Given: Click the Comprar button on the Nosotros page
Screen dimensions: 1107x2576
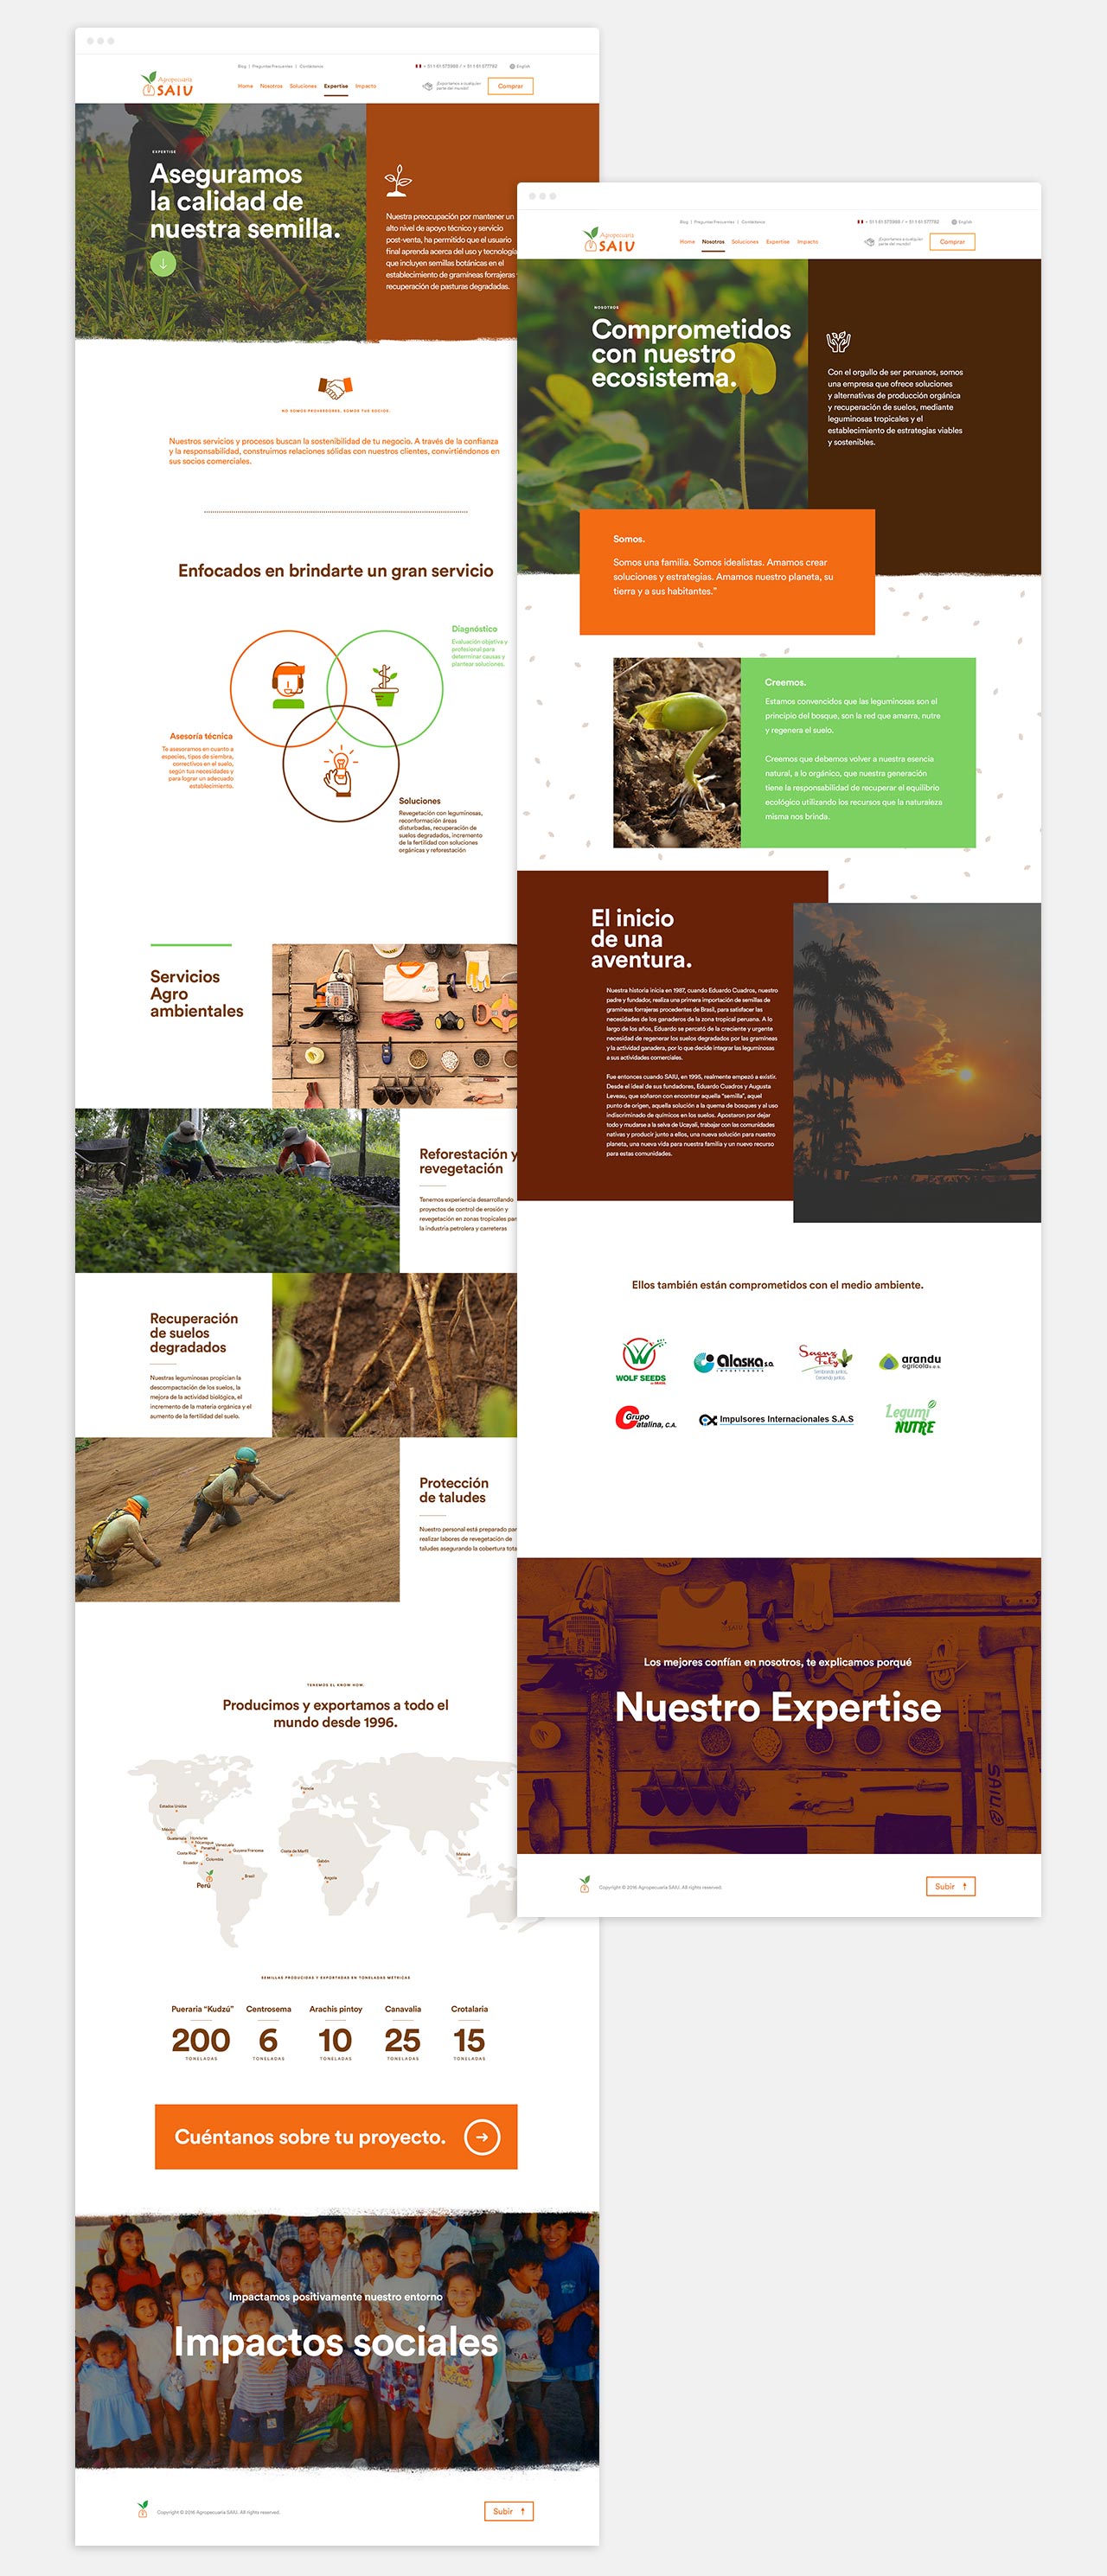Looking at the screenshot, I should coord(953,242).
